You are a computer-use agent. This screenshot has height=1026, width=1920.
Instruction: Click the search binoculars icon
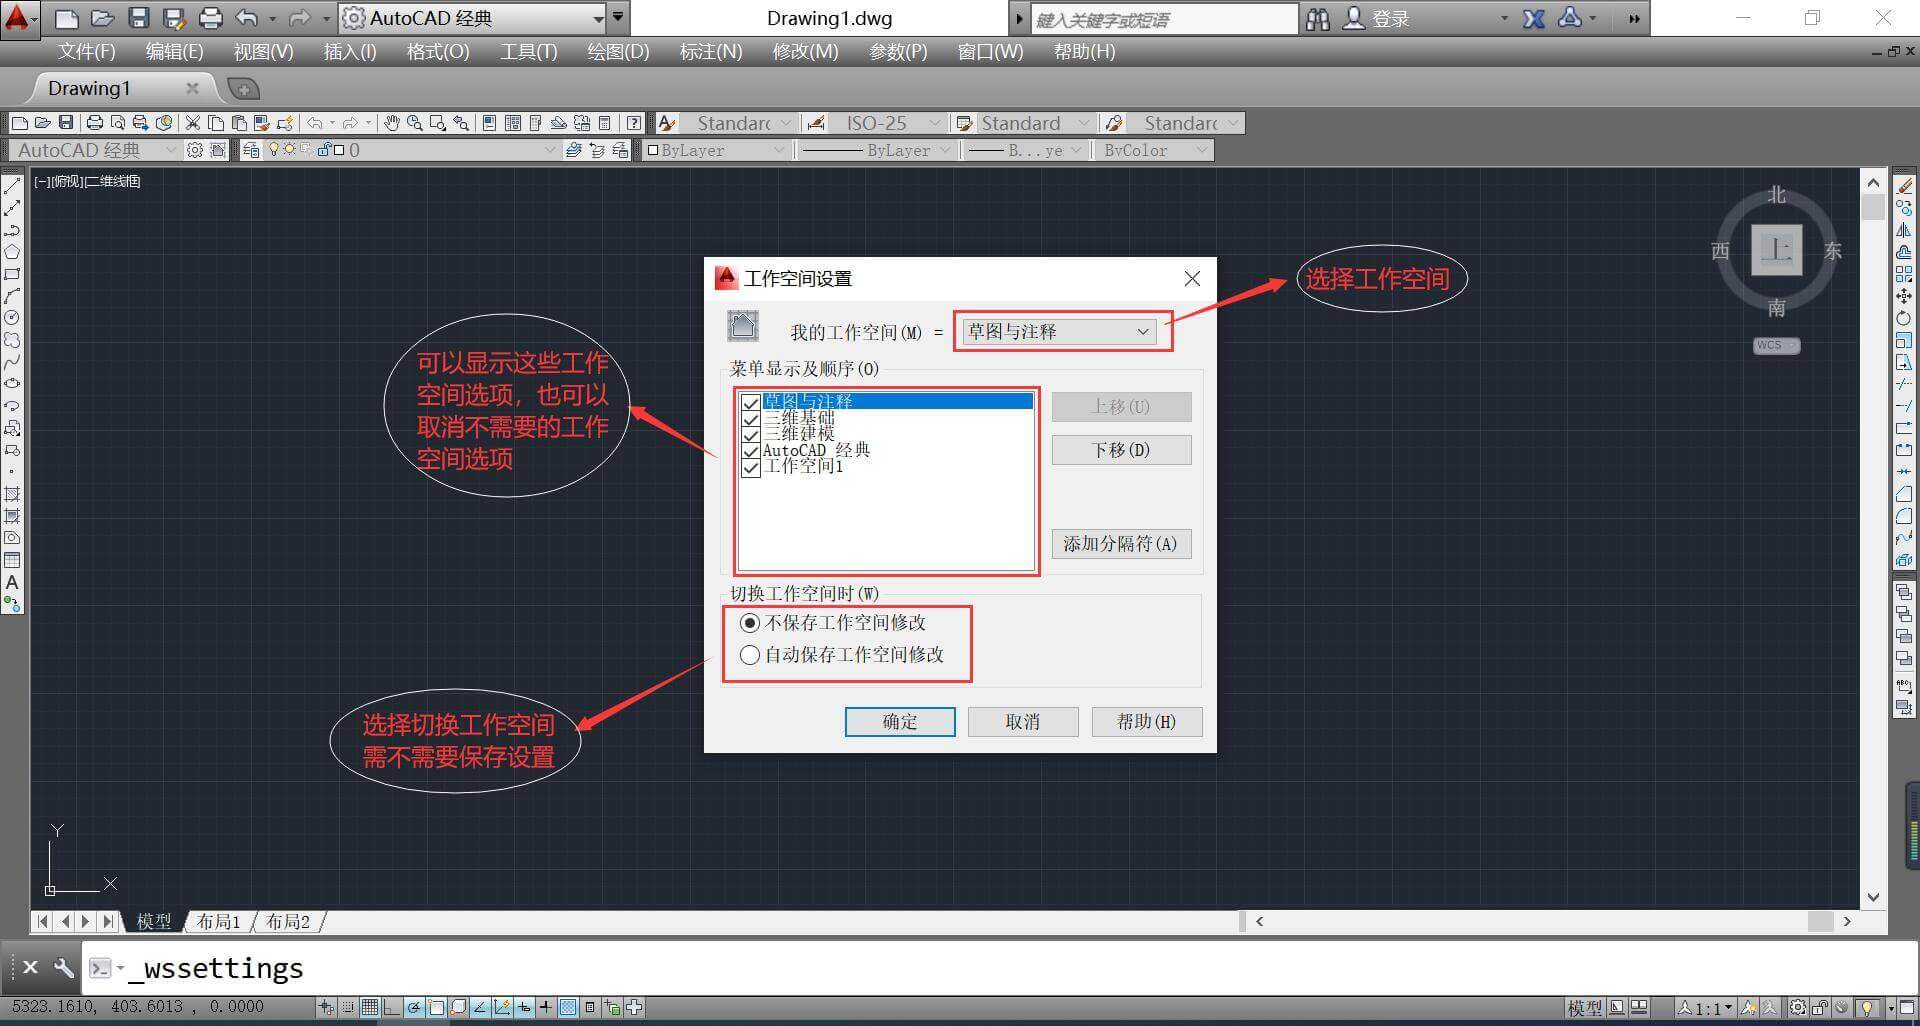click(x=1318, y=18)
